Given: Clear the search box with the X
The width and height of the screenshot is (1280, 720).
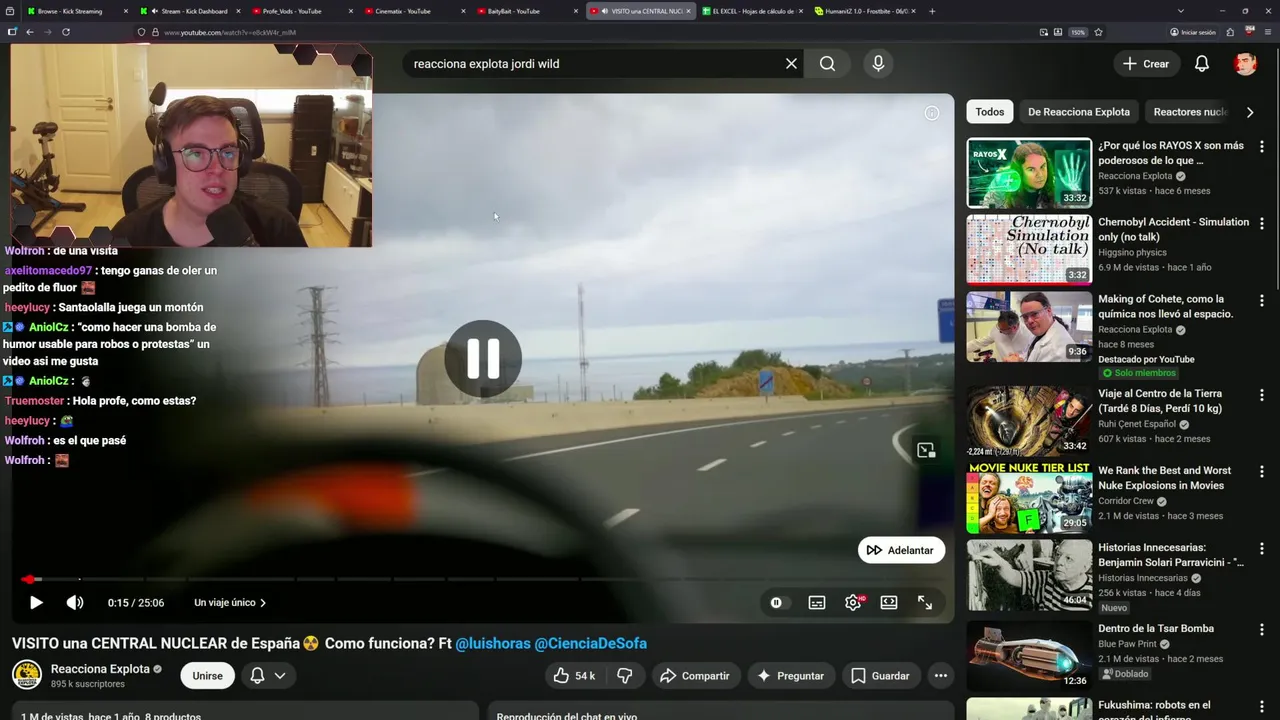Looking at the screenshot, I should click(791, 64).
